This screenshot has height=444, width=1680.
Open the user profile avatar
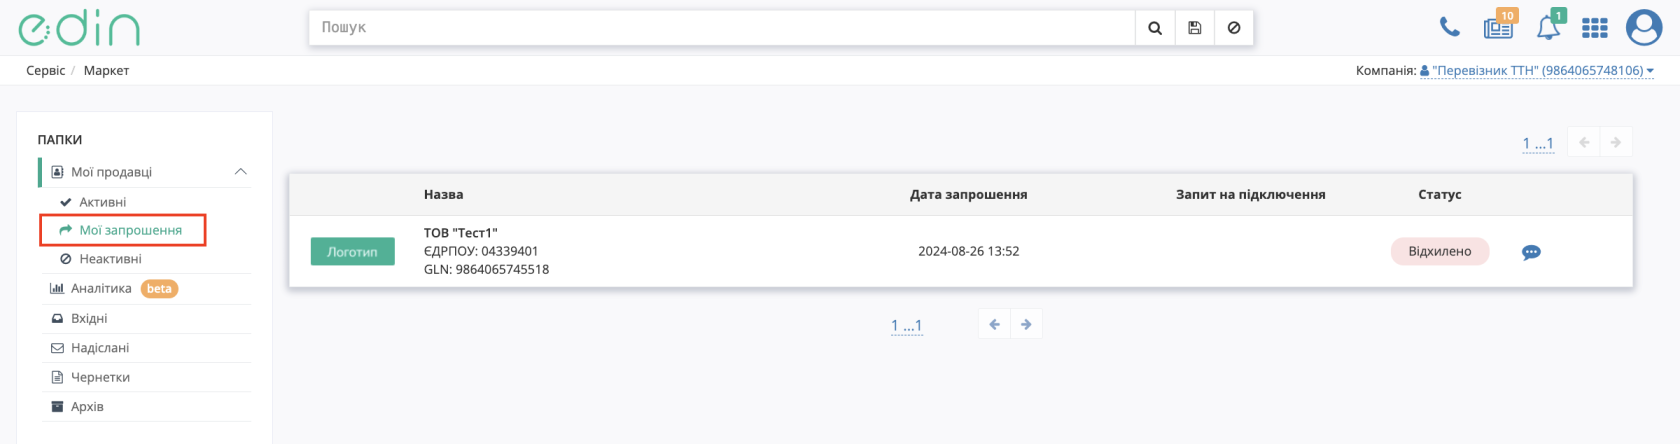1644,27
